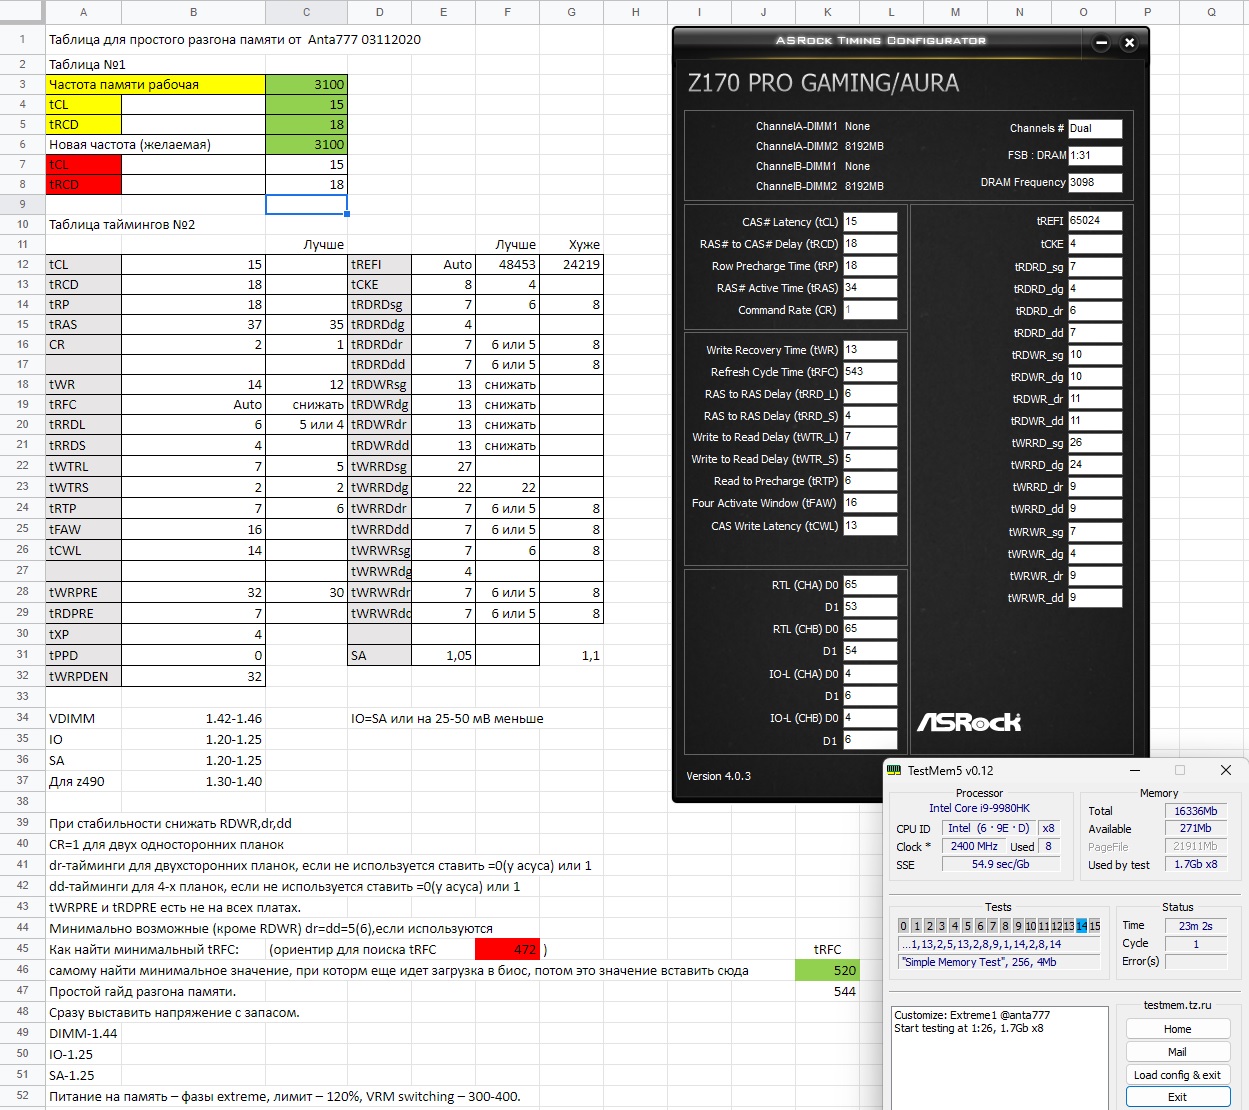Click the RAS# to CAS# Delay (tRCD) field

[870, 244]
